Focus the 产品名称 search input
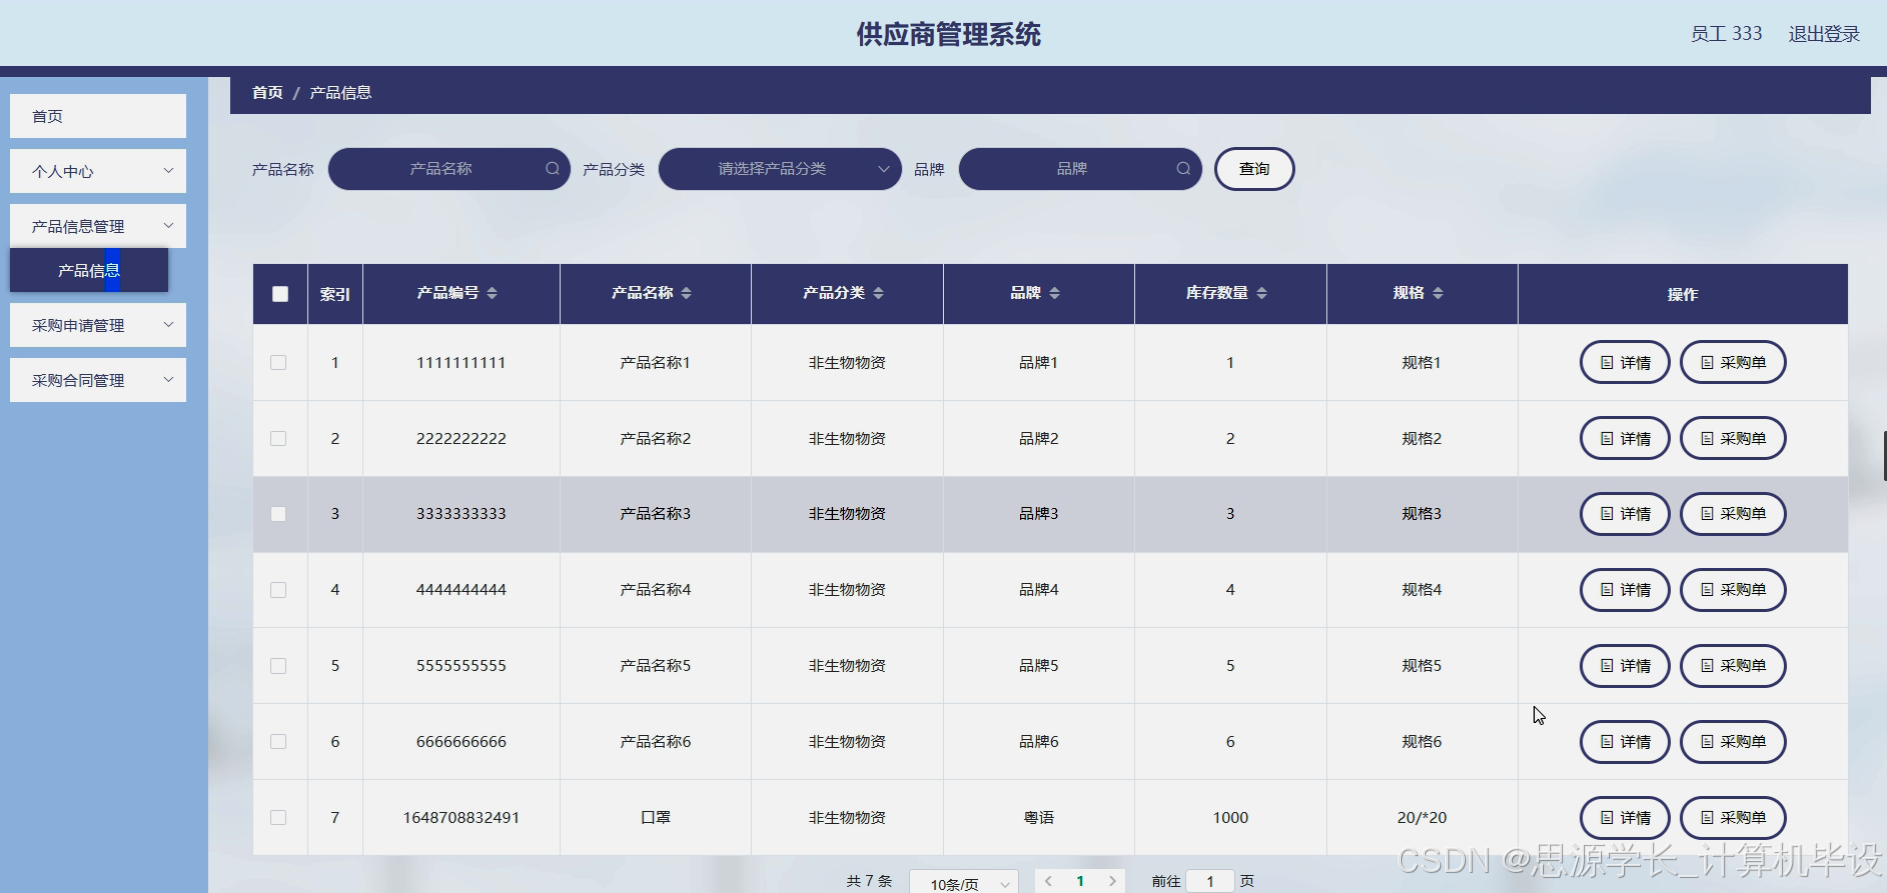1887x893 pixels. click(x=449, y=169)
